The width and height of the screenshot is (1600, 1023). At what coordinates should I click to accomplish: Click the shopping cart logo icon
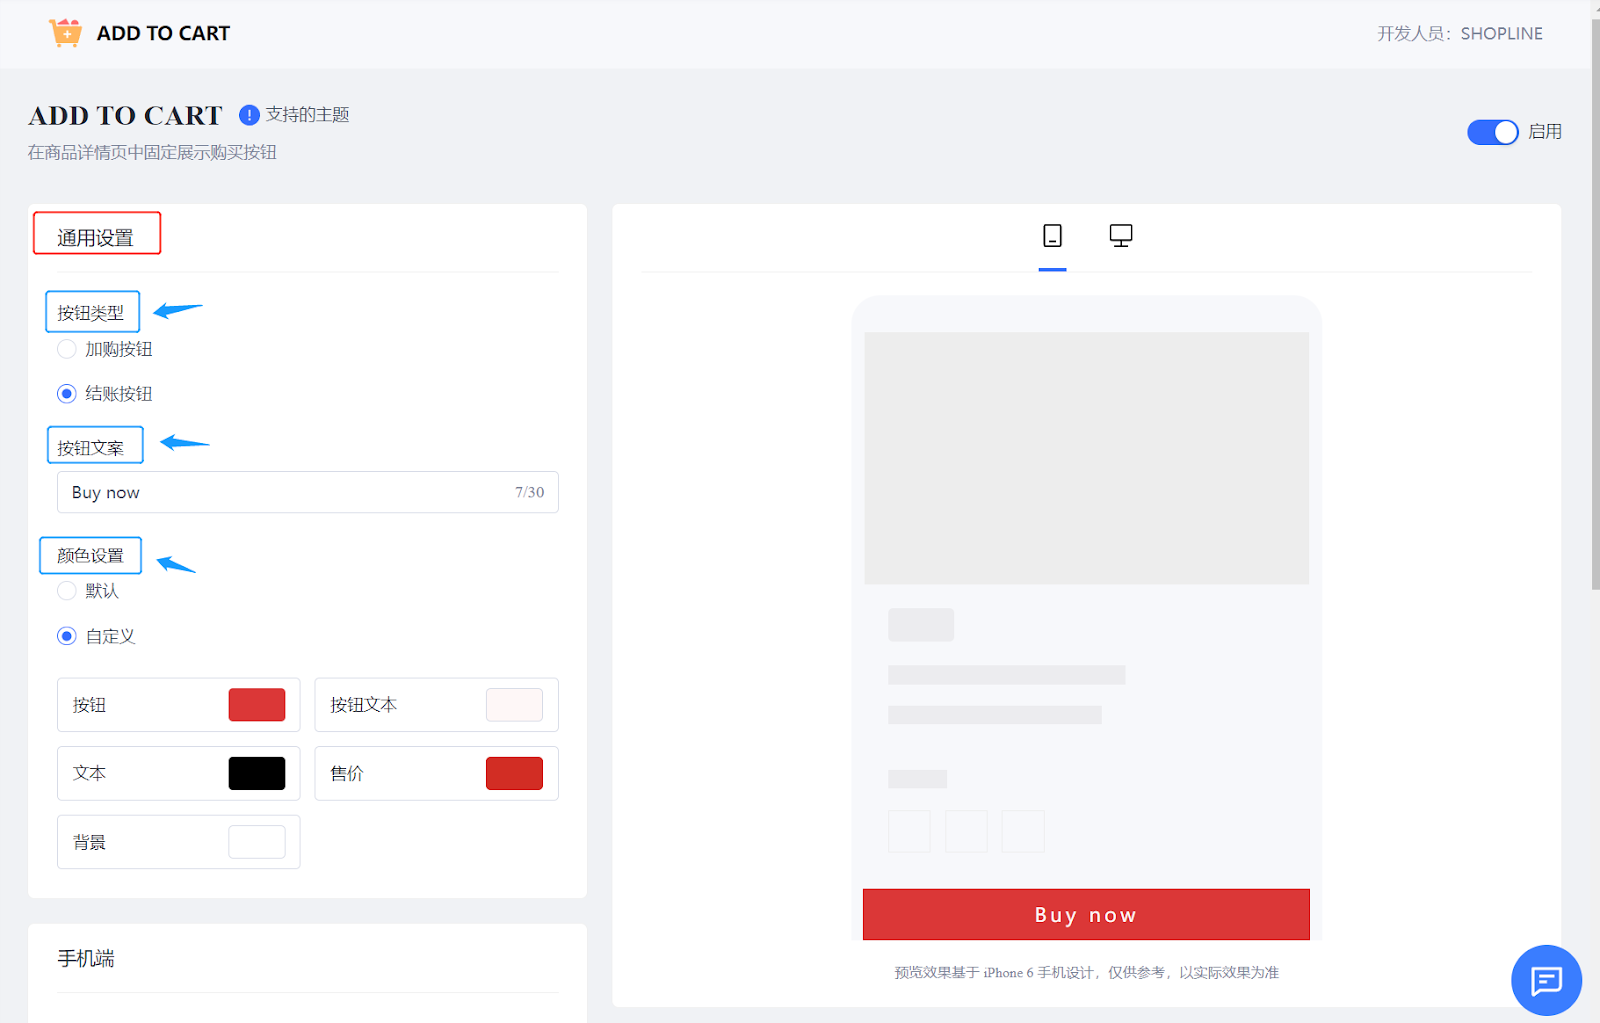coord(66,33)
